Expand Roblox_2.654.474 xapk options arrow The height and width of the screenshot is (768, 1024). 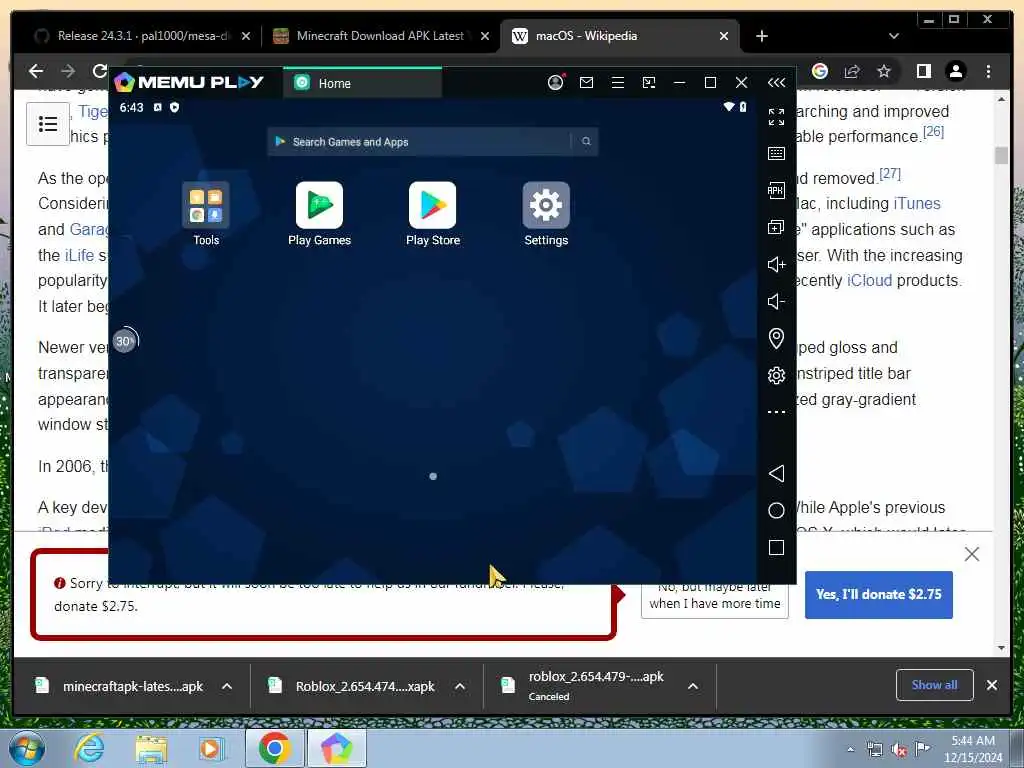tap(460, 686)
